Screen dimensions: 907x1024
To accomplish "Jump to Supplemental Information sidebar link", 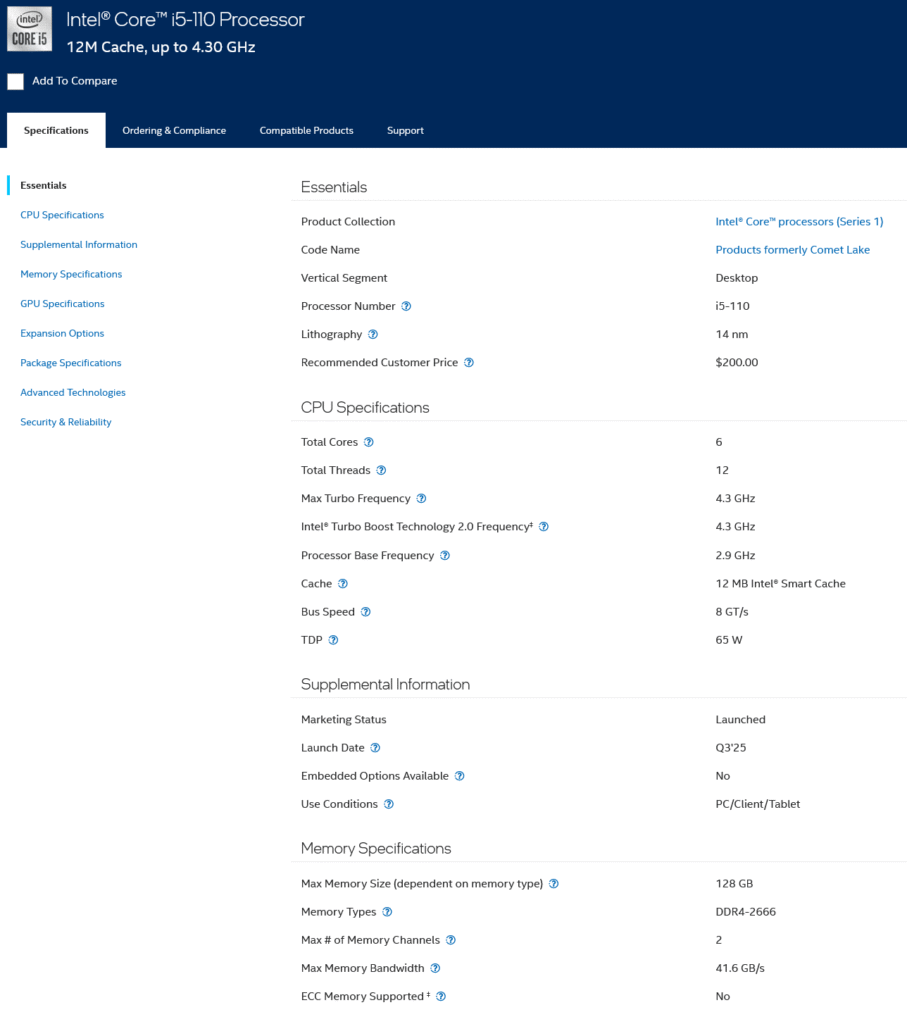I will 79,244.
